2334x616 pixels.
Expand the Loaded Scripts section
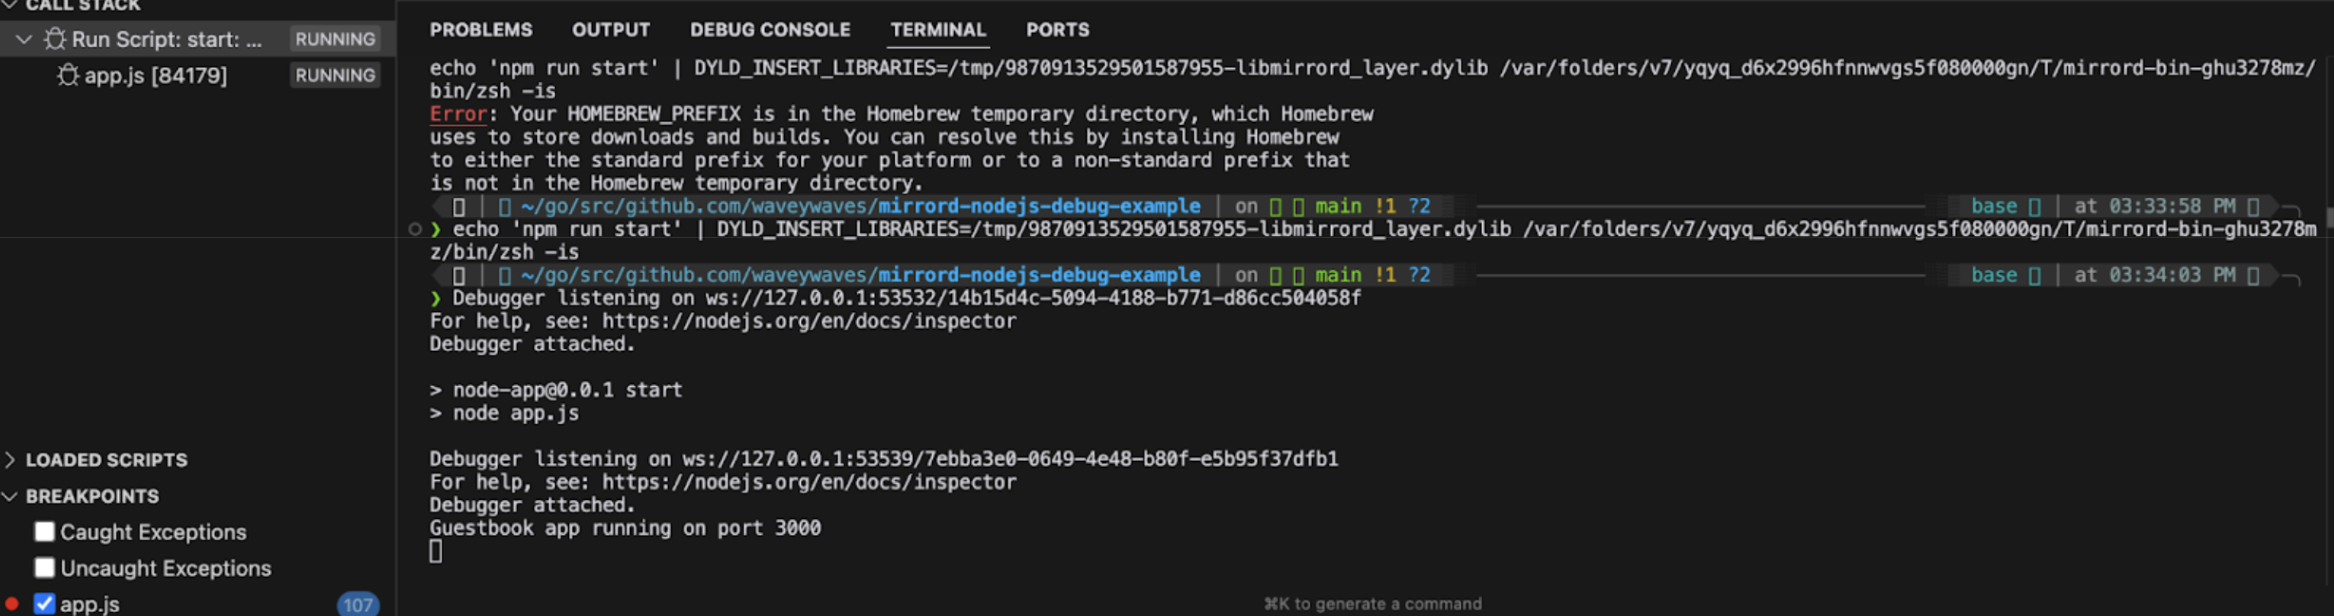(x=10, y=460)
